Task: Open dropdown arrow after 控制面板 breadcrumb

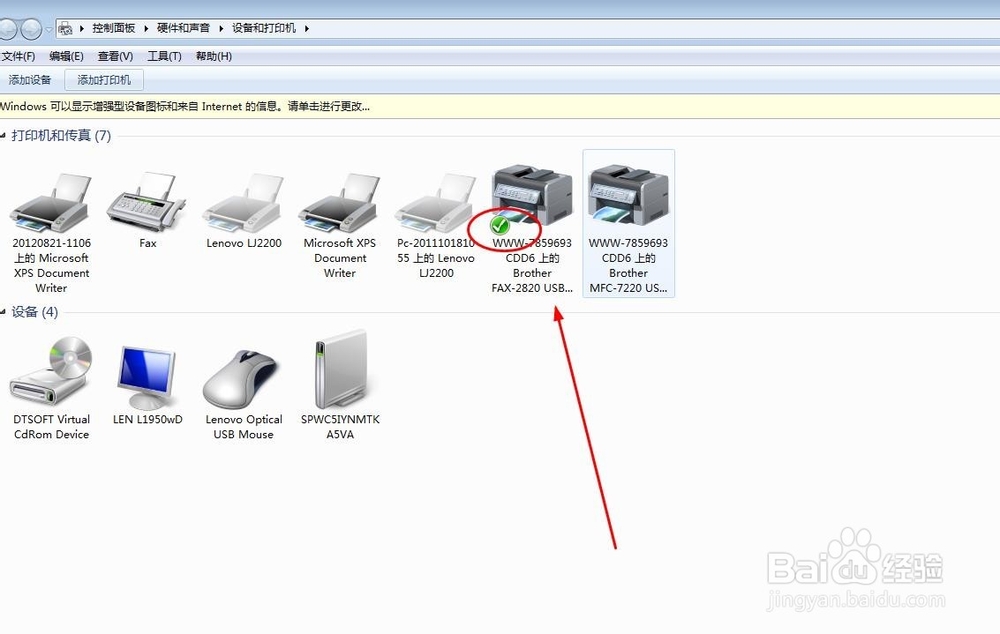Action: point(146,28)
